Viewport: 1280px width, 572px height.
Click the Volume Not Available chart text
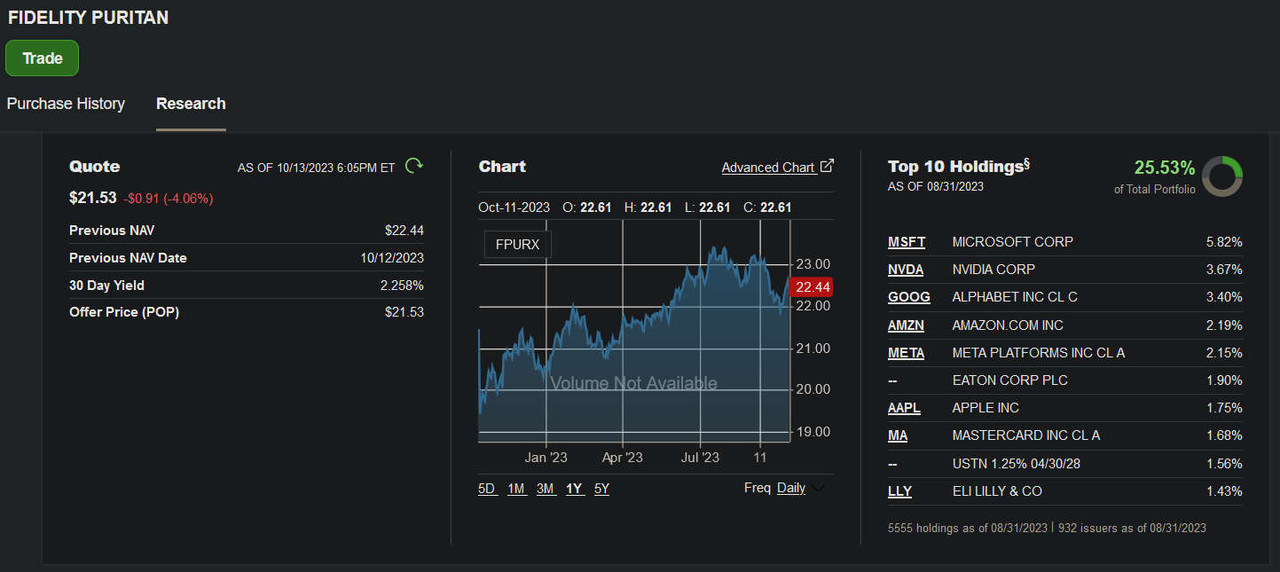pos(634,383)
